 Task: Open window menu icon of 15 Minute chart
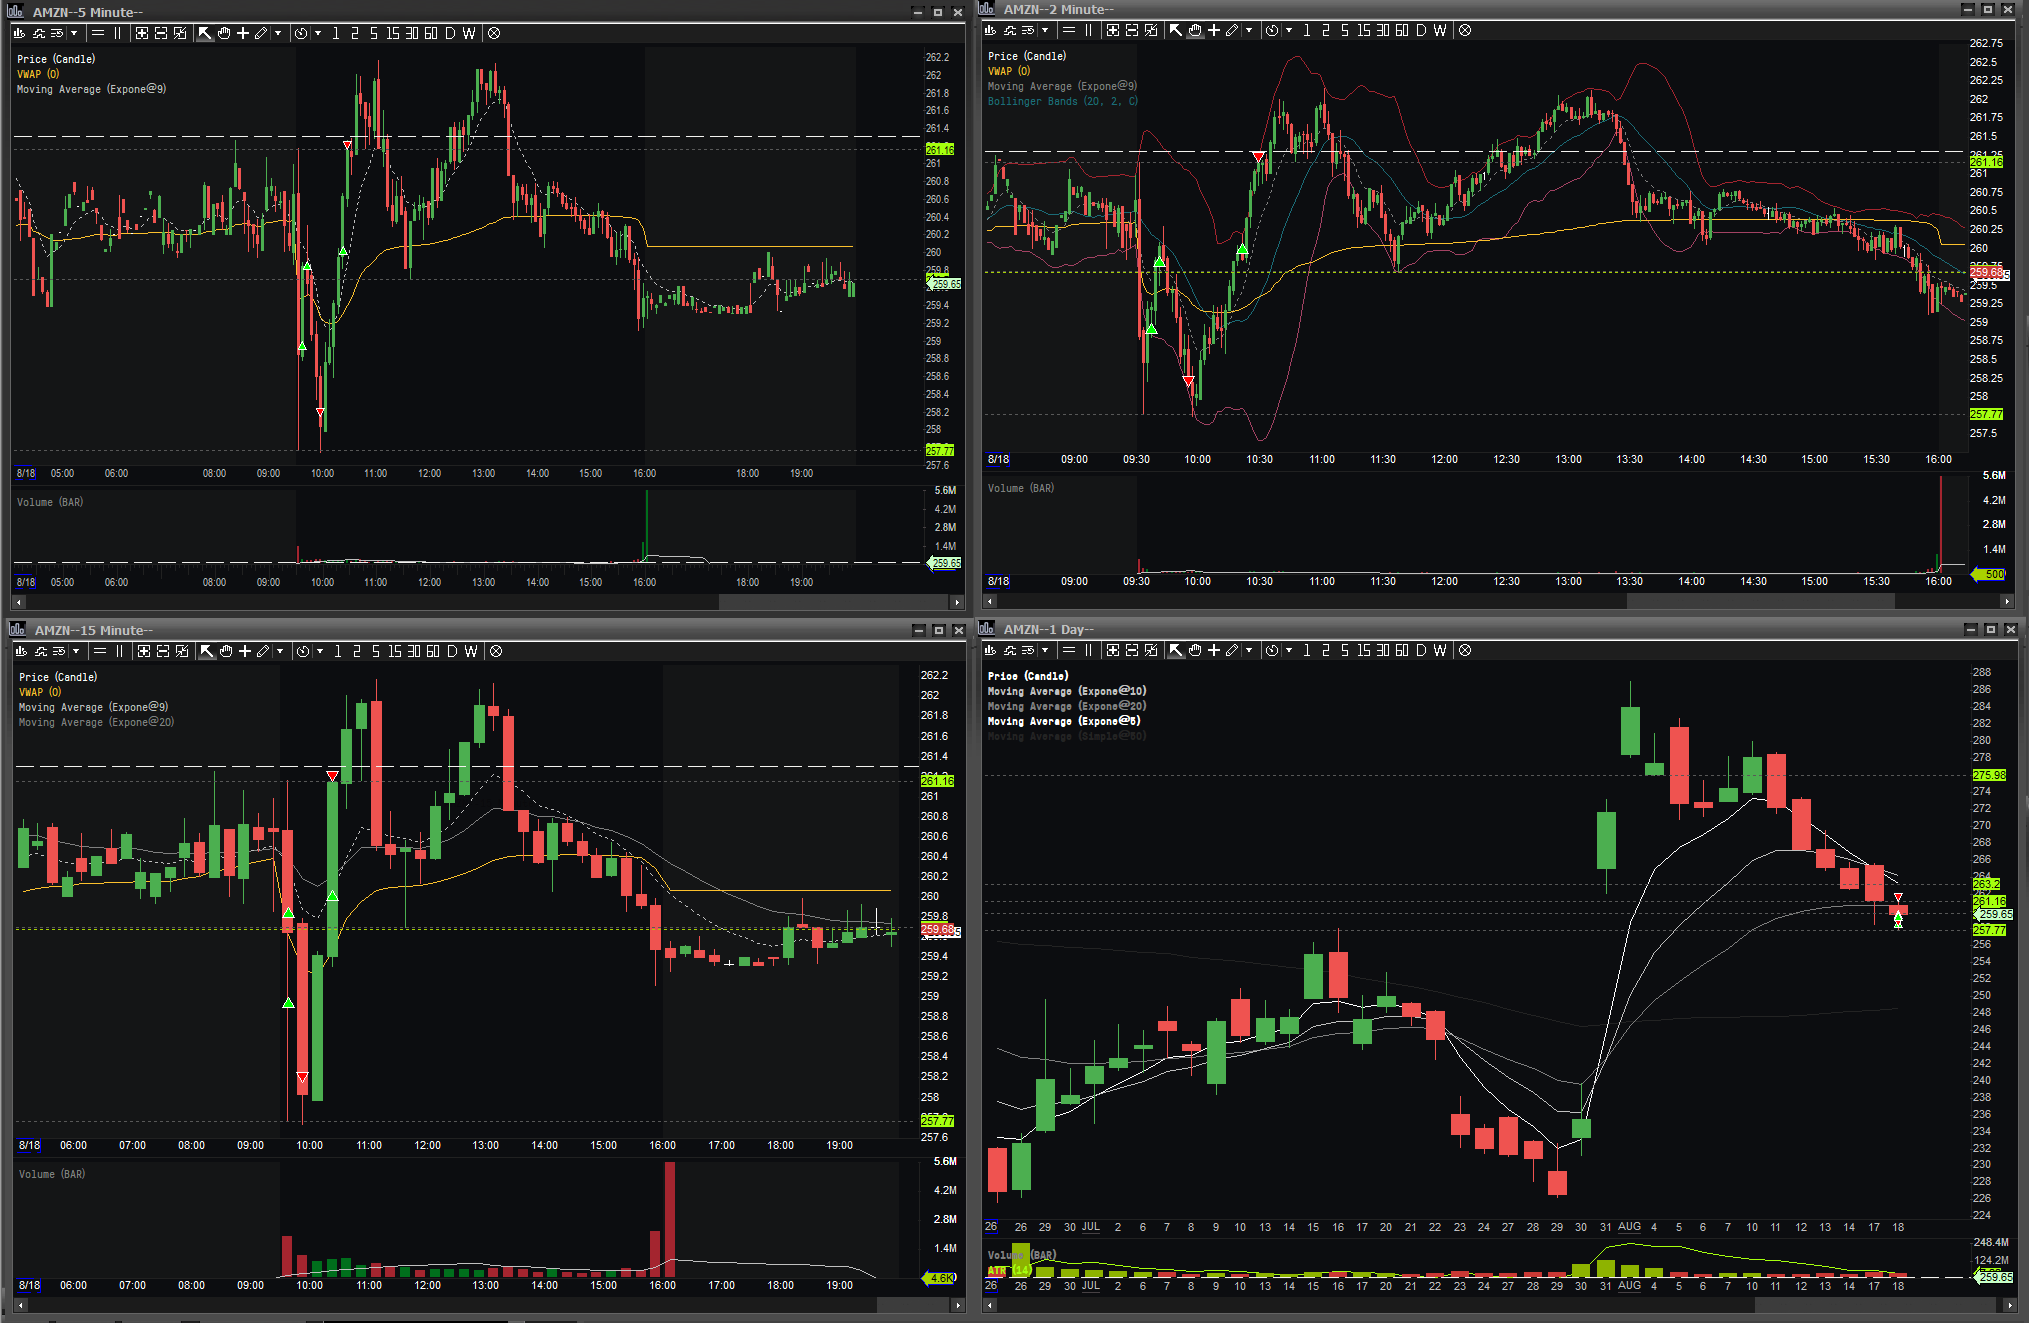(x=17, y=629)
